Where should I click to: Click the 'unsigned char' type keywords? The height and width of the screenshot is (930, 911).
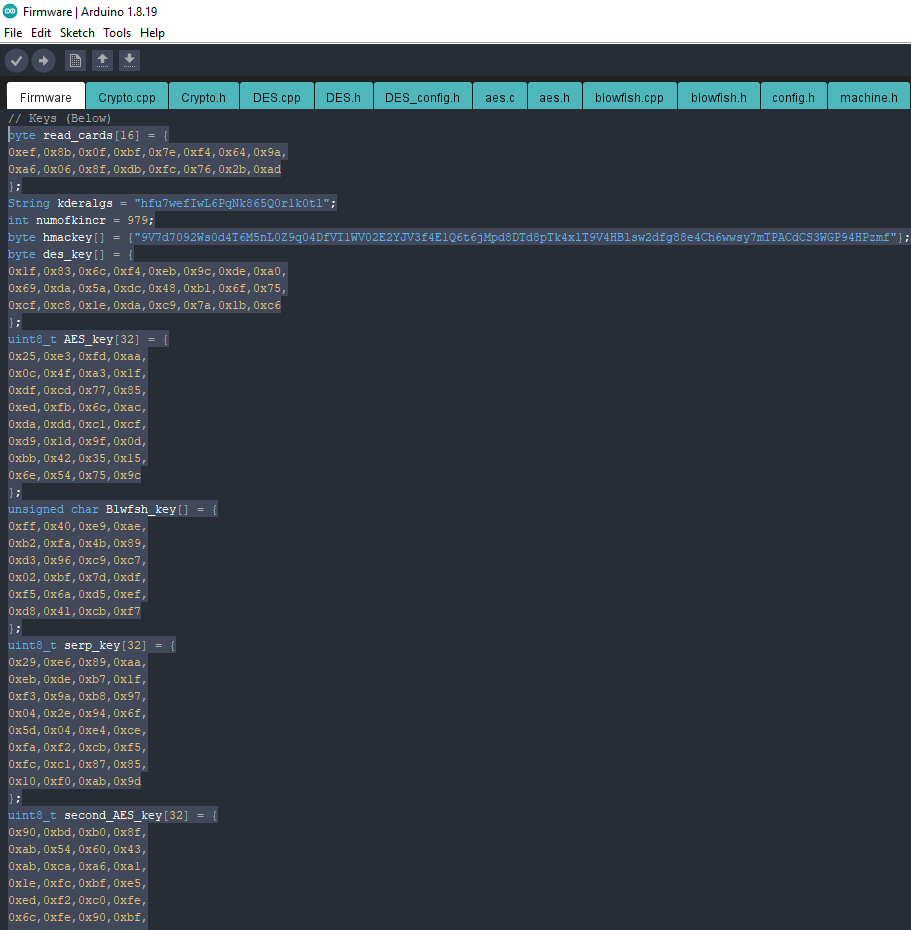(x=53, y=509)
